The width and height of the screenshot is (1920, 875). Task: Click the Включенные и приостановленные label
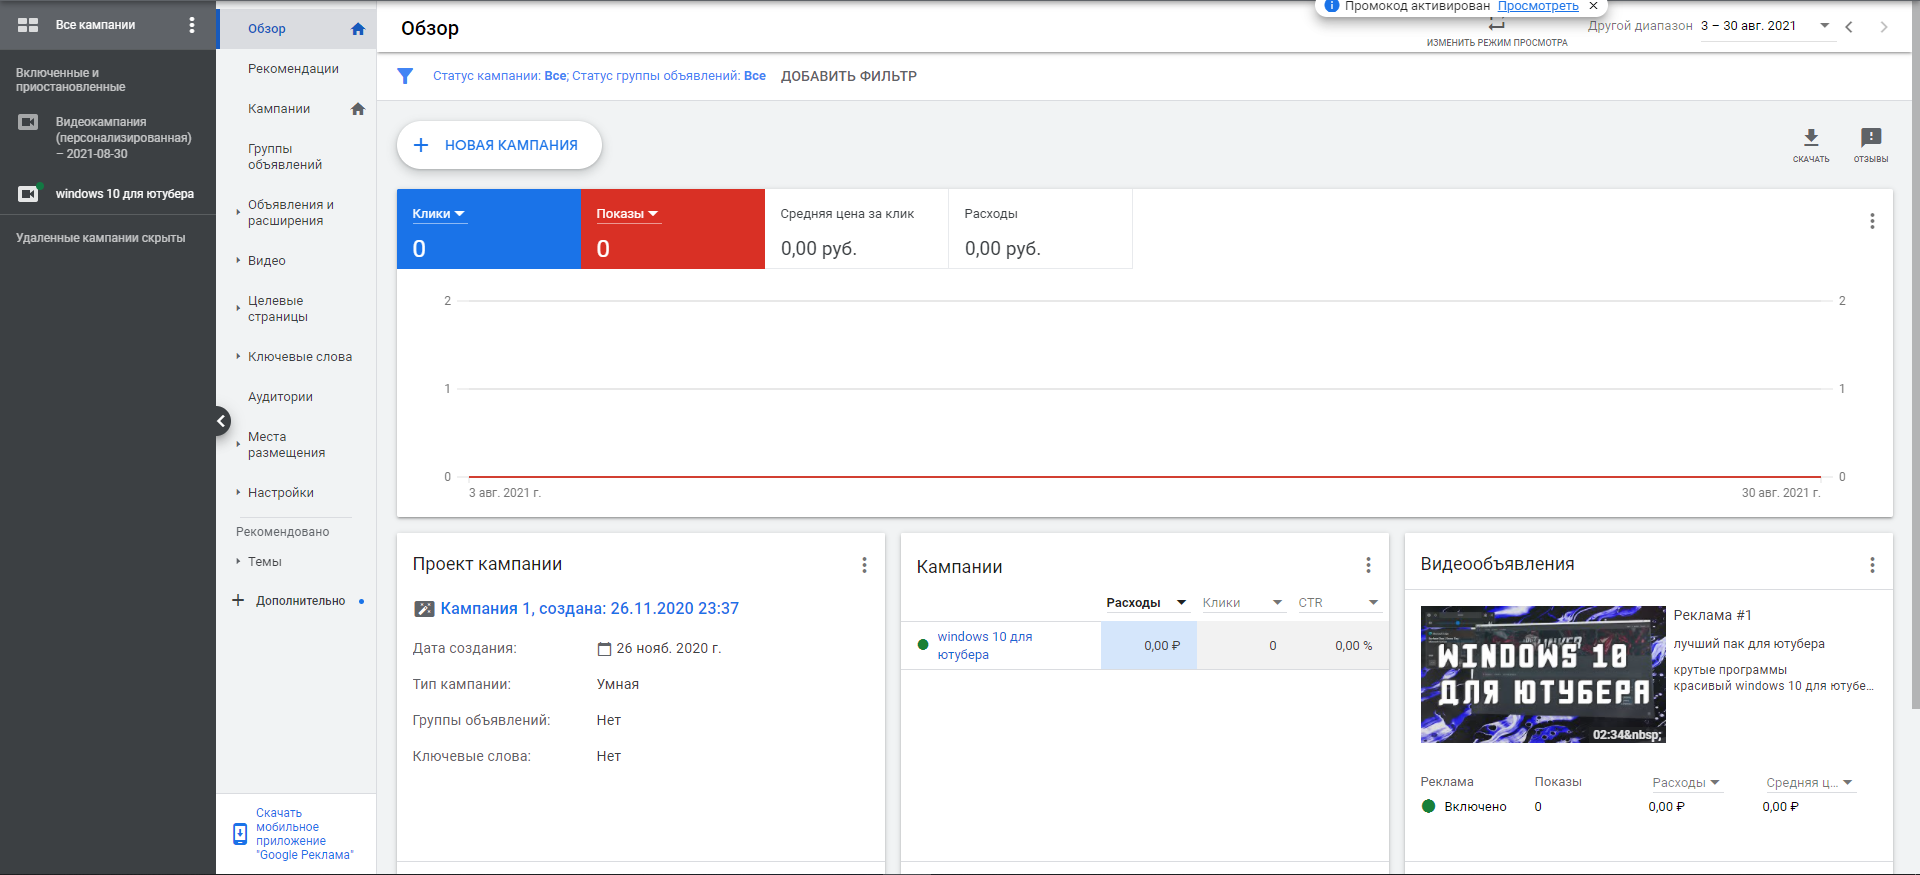point(70,80)
